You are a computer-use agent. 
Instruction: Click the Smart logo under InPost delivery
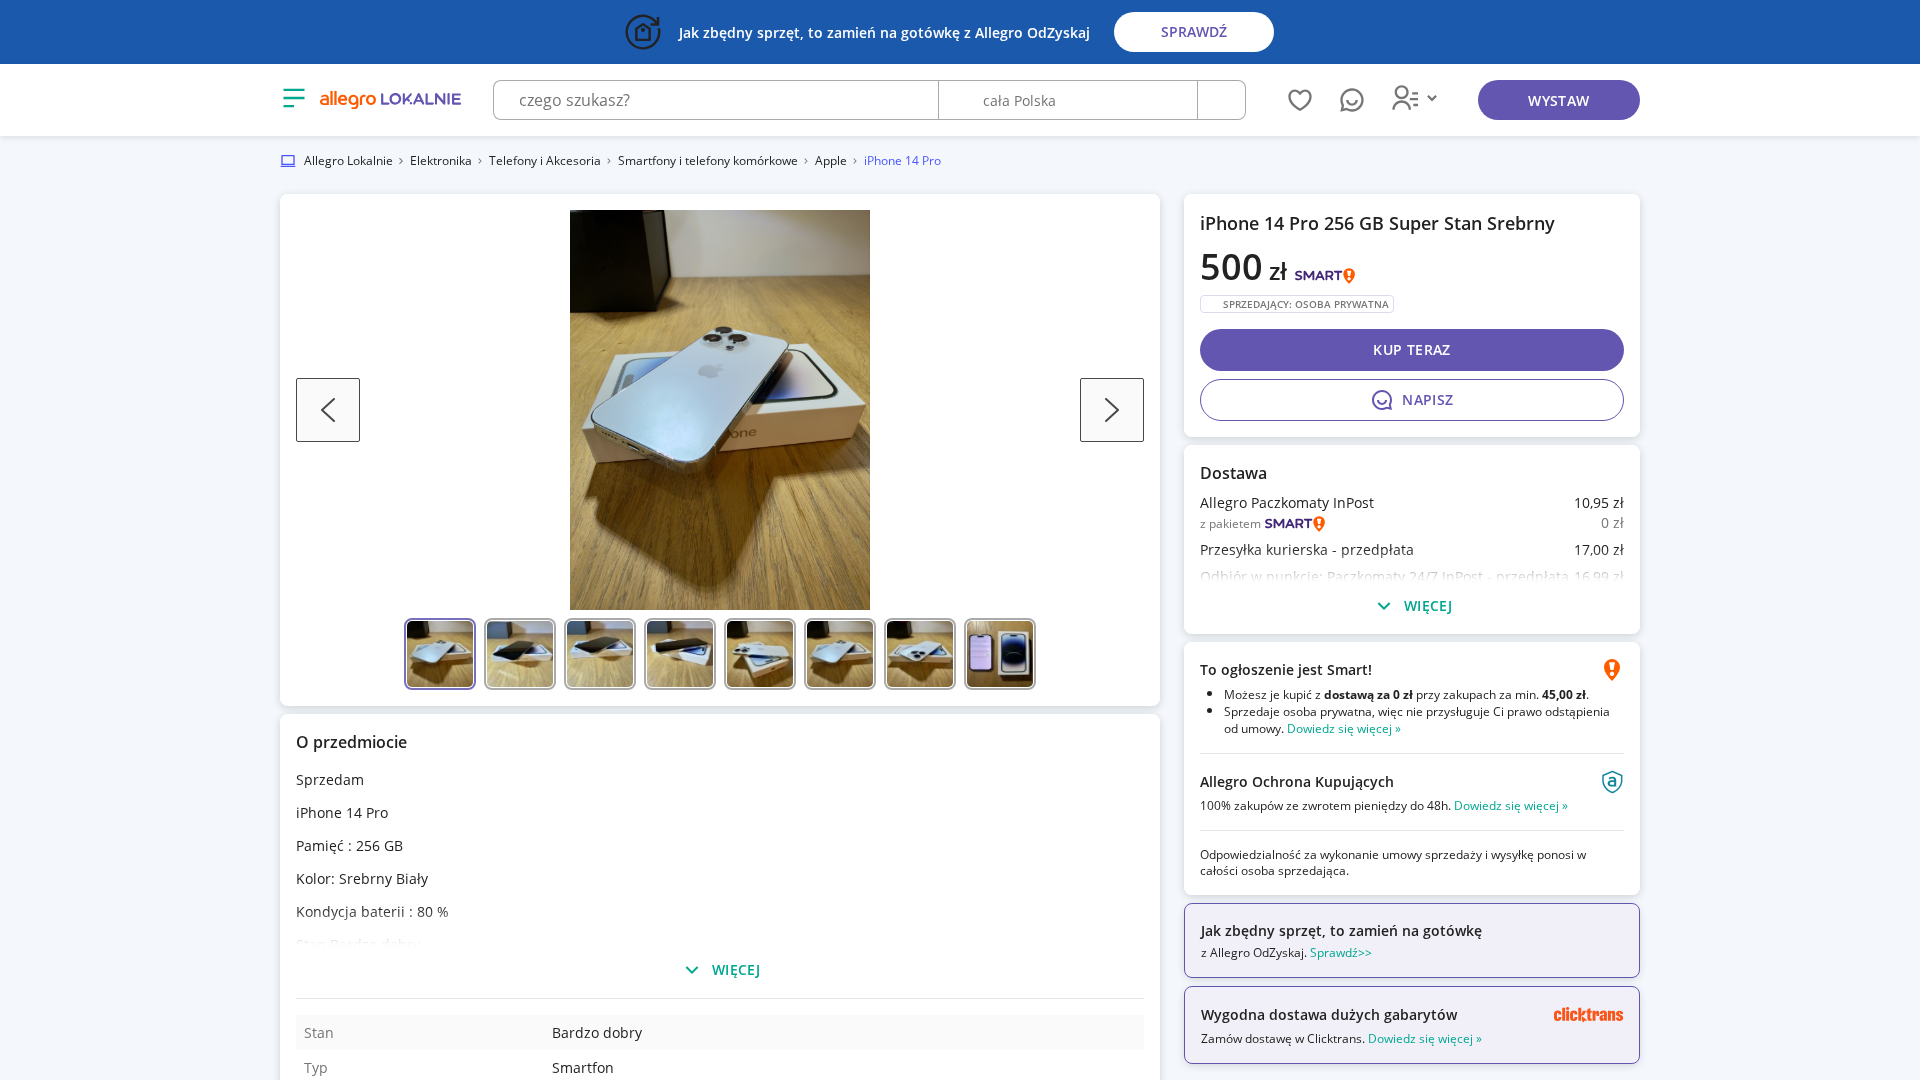pos(1295,524)
